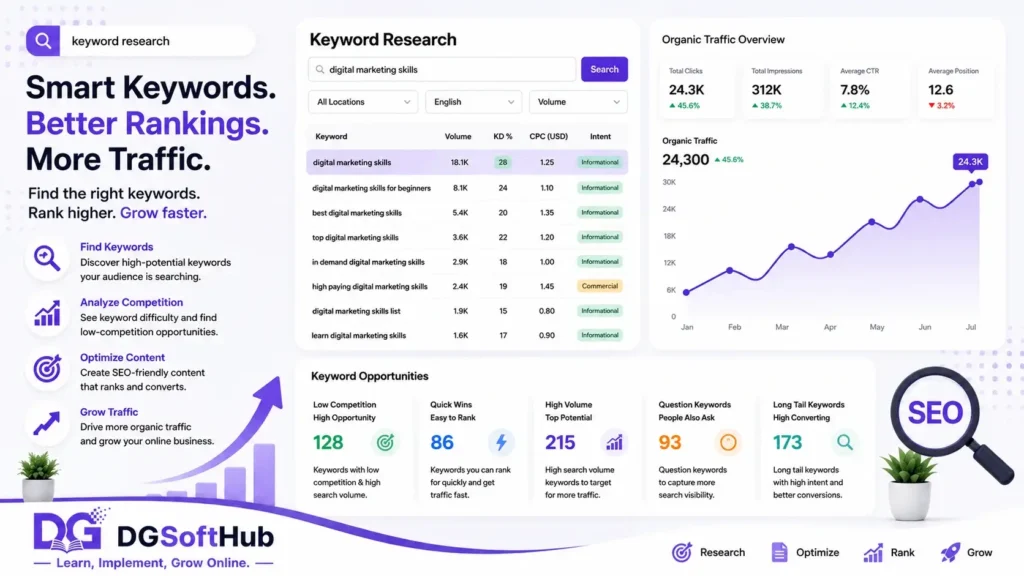Select 'learn digital marketing skills' keyword
This screenshot has height=576, width=1024.
click(359, 336)
